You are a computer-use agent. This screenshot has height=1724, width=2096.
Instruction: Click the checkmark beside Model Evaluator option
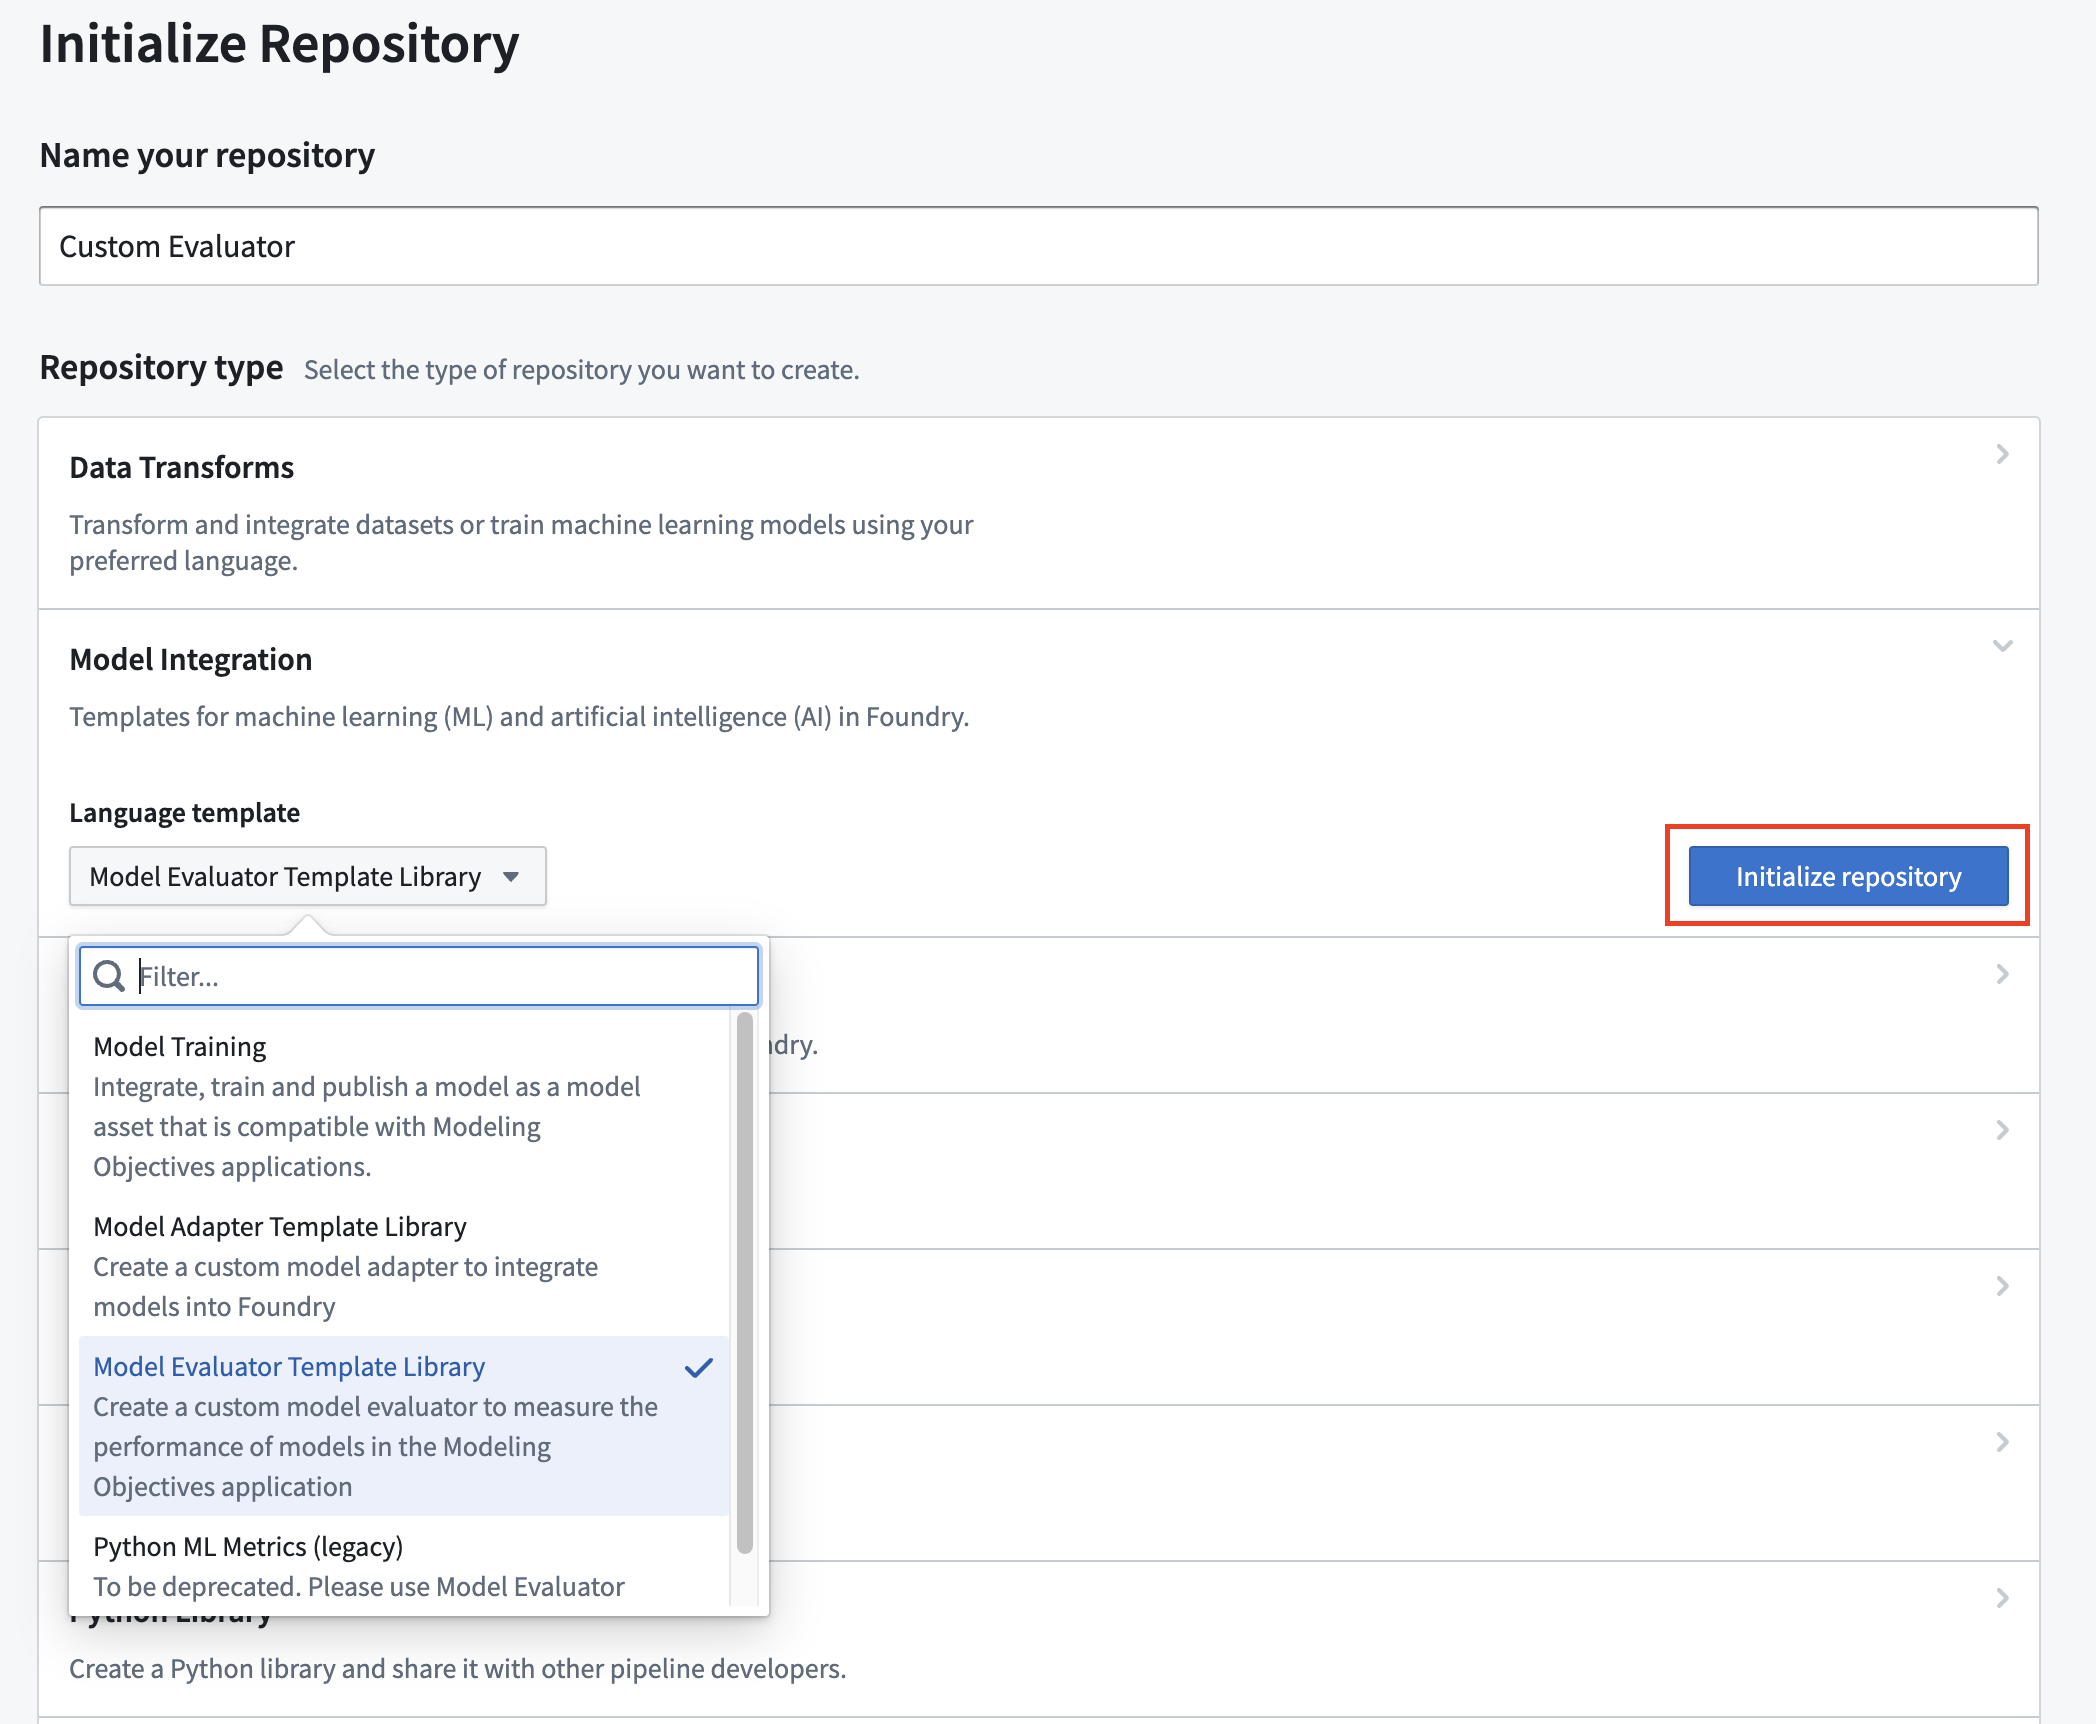pos(699,1367)
